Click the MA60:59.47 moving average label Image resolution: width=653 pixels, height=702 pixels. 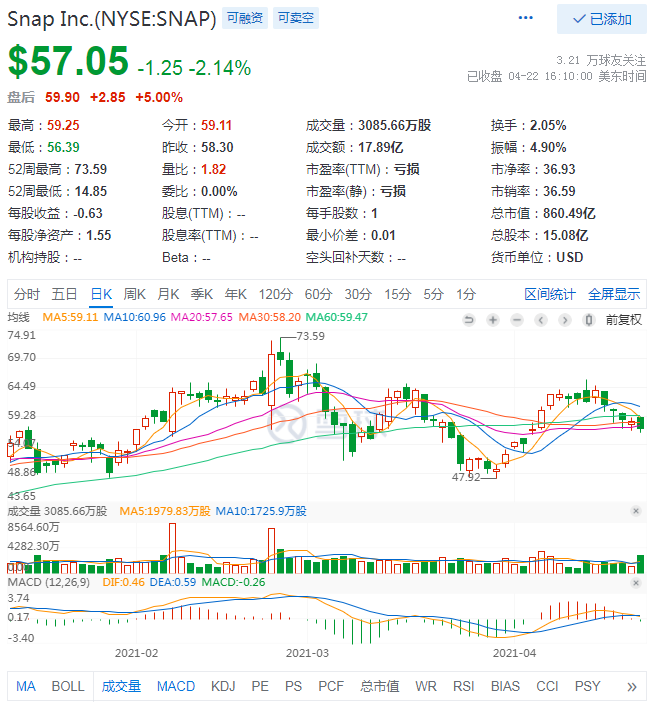coord(337,317)
